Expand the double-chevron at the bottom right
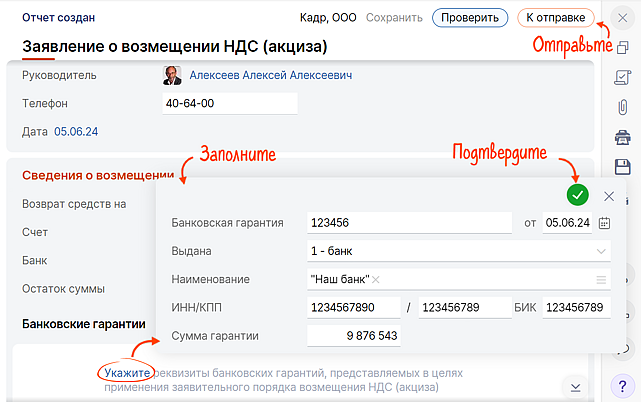641x402 pixels. tap(576, 387)
